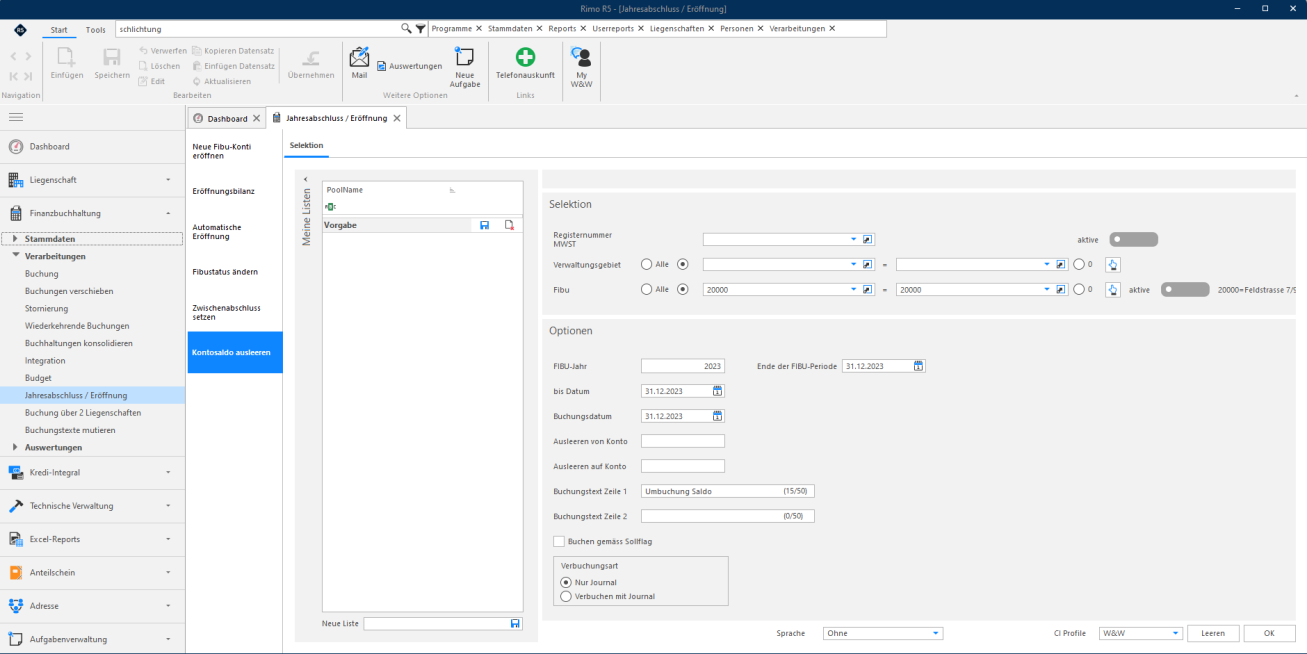Open calendar picker for Buchungsdatum
1307x654 pixels.
(717, 415)
